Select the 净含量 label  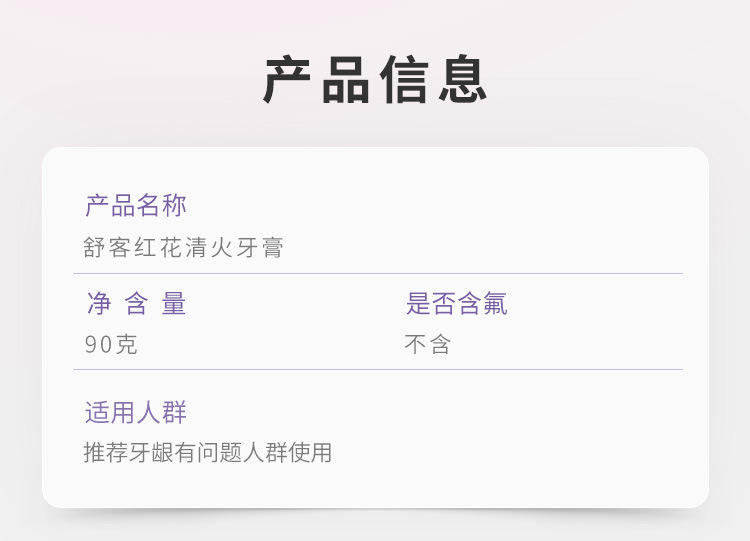pos(136,304)
